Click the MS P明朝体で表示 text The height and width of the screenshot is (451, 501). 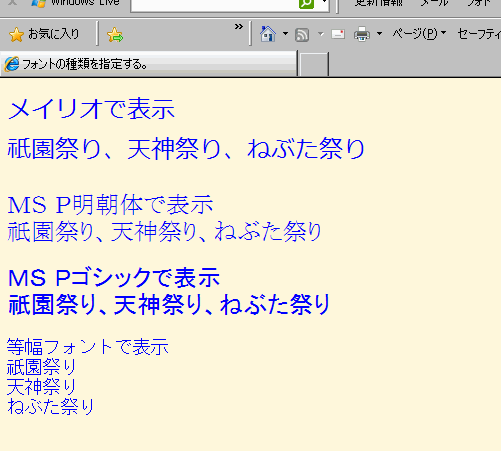110,205
